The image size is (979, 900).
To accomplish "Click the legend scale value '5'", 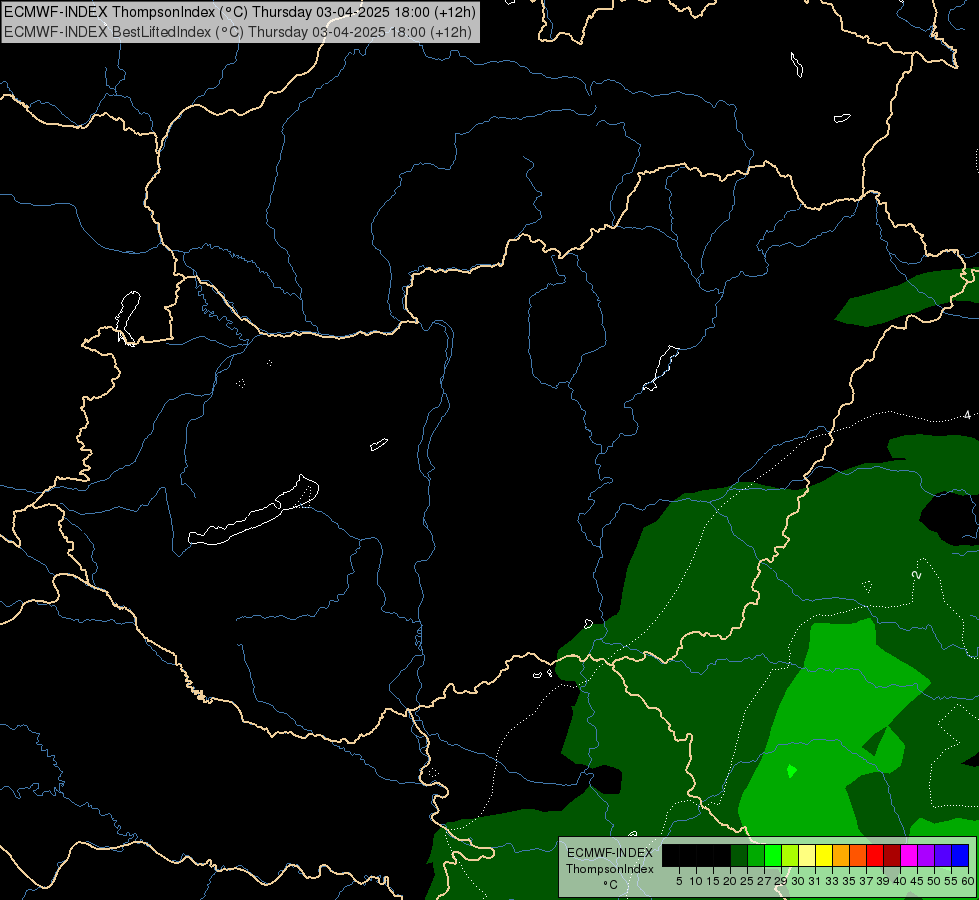I will [679, 881].
